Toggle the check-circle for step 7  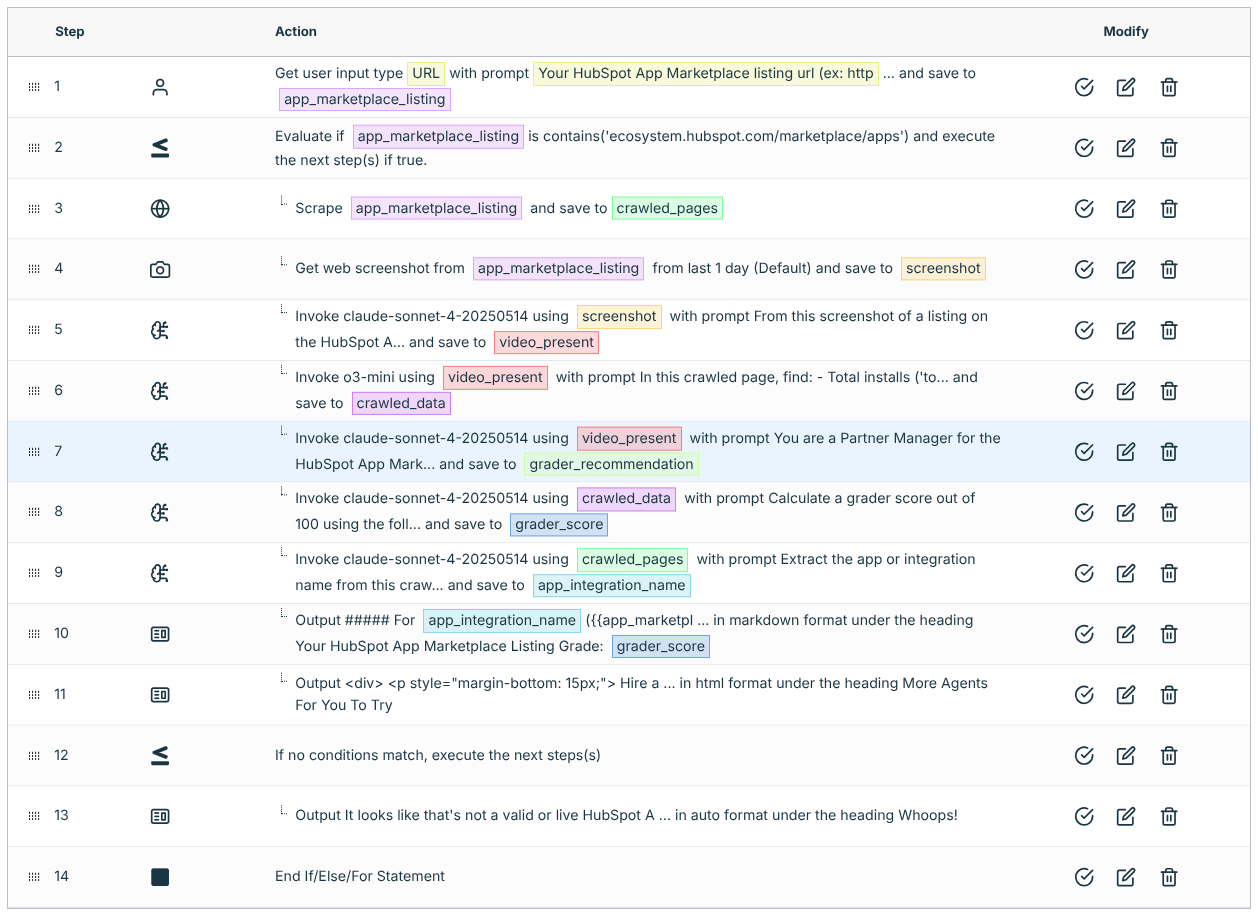click(1084, 451)
